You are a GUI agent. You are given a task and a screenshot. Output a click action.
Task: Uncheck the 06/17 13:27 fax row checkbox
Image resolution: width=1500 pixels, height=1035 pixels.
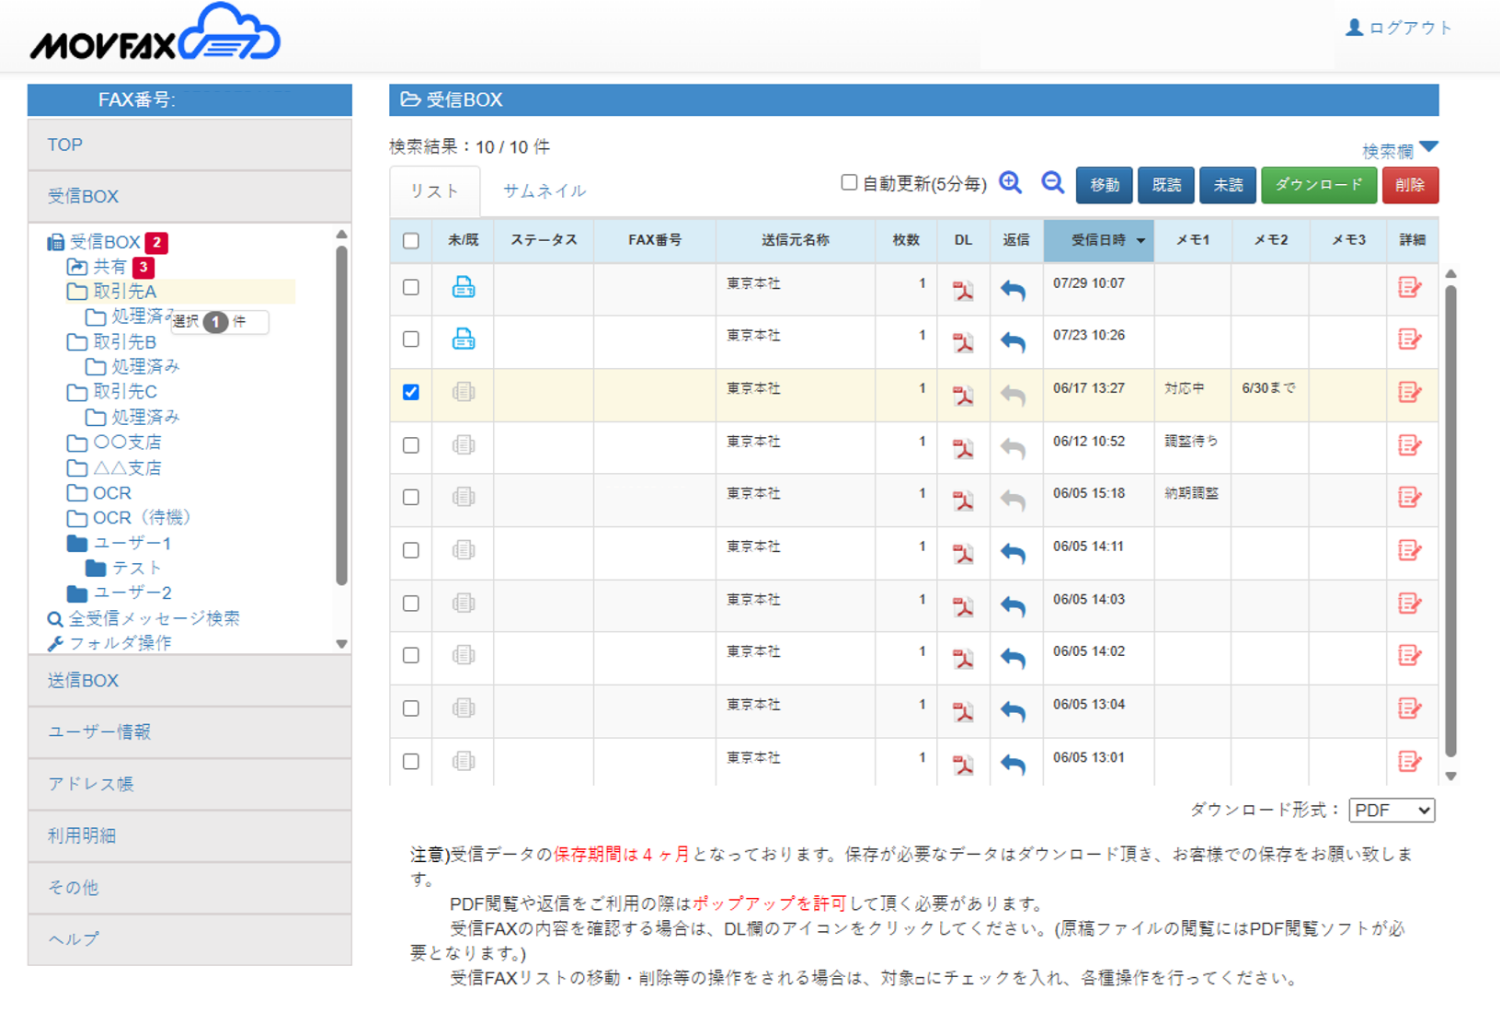(411, 392)
